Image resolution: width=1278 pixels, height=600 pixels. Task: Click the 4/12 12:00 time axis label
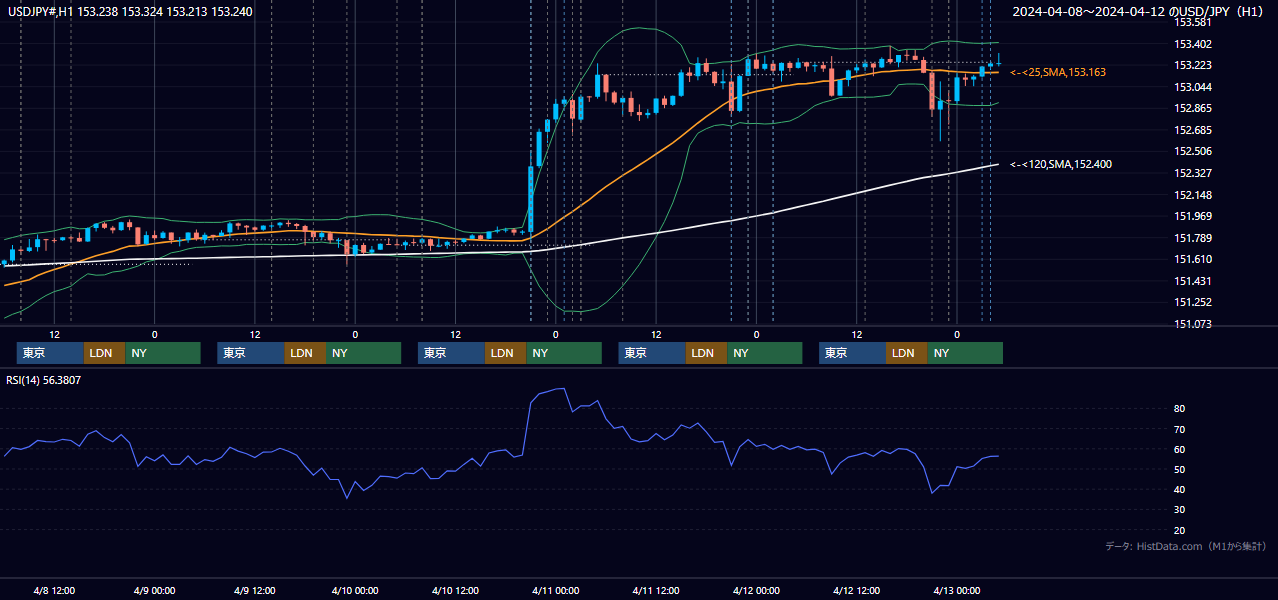(856, 590)
